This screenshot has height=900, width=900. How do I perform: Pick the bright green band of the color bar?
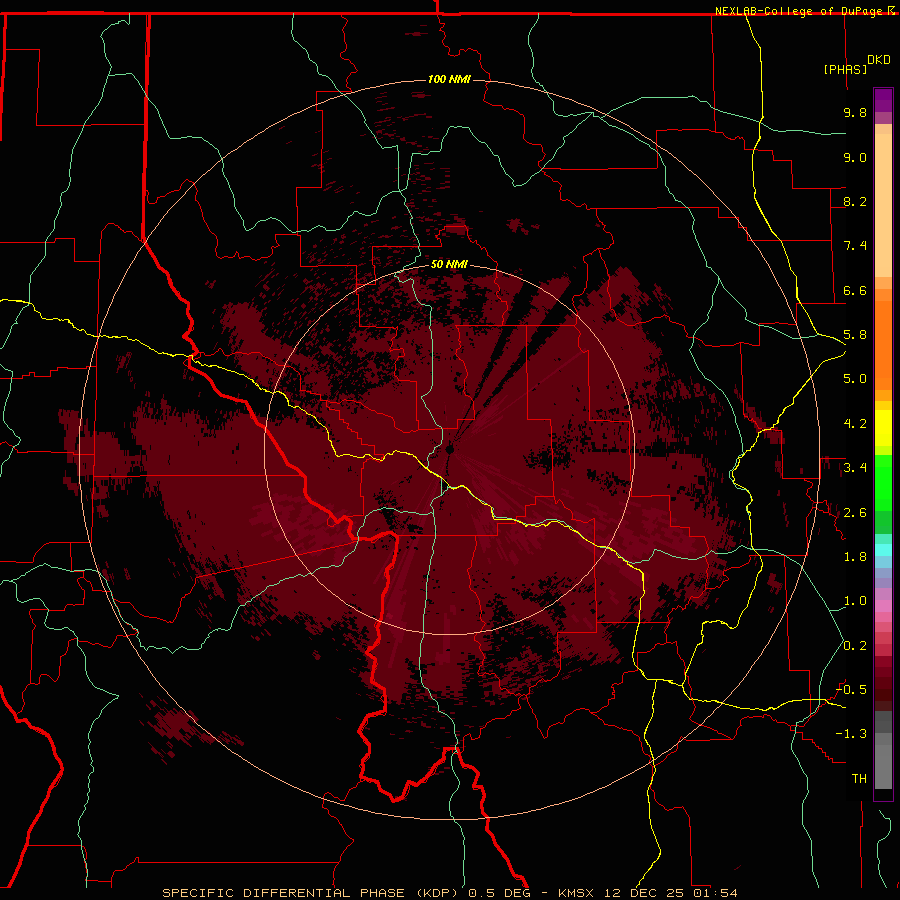pos(883,482)
